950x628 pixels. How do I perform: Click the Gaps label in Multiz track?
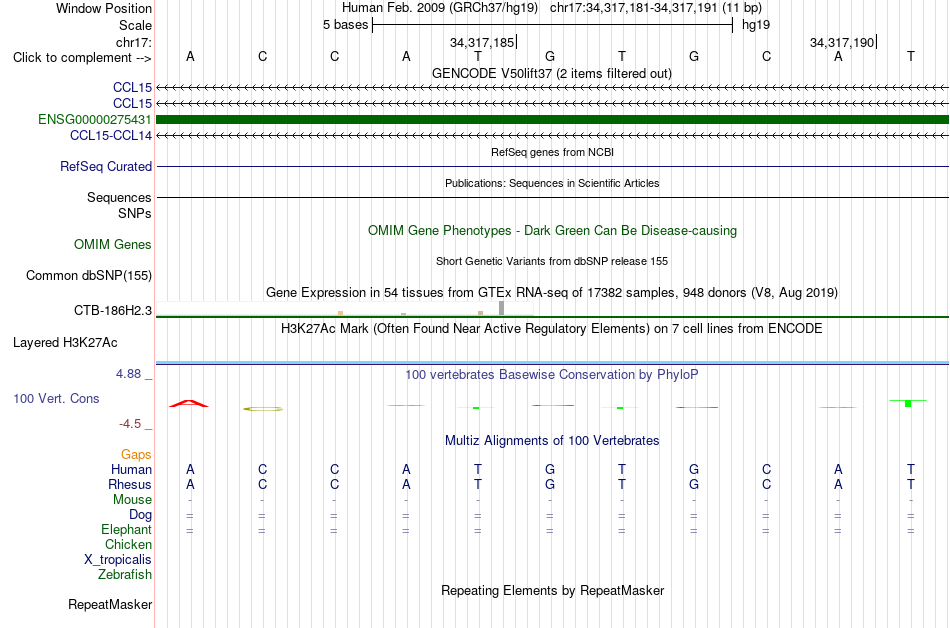pyautogui.click(x=136, y=454)
